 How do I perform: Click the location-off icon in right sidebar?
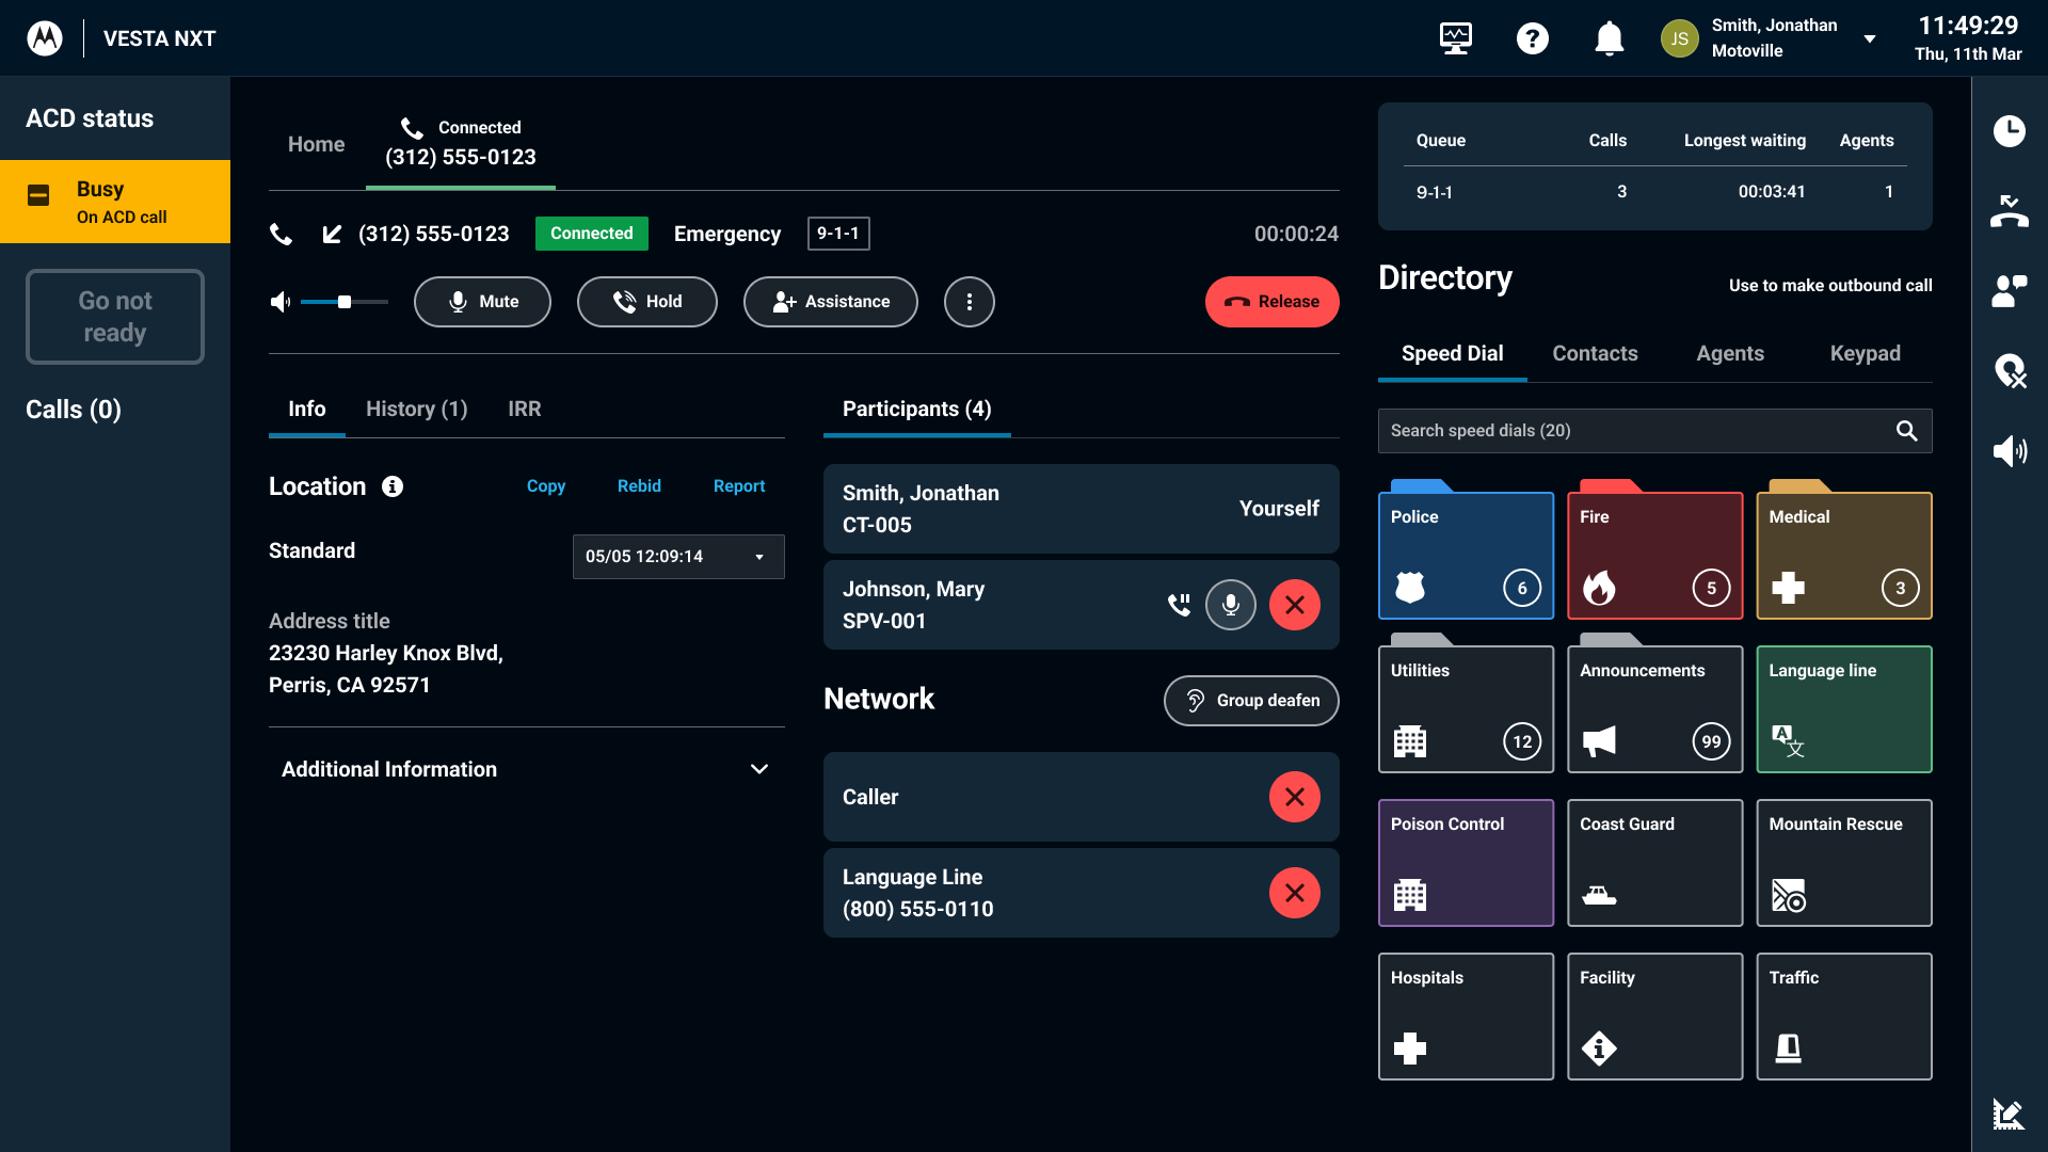[x=2011, y=373]
